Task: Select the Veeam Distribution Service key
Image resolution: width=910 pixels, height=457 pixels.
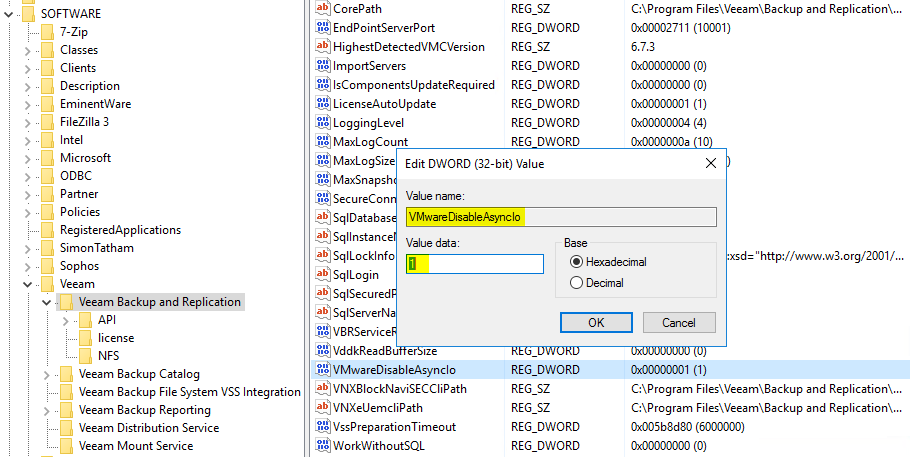Action: click(149, 428)
